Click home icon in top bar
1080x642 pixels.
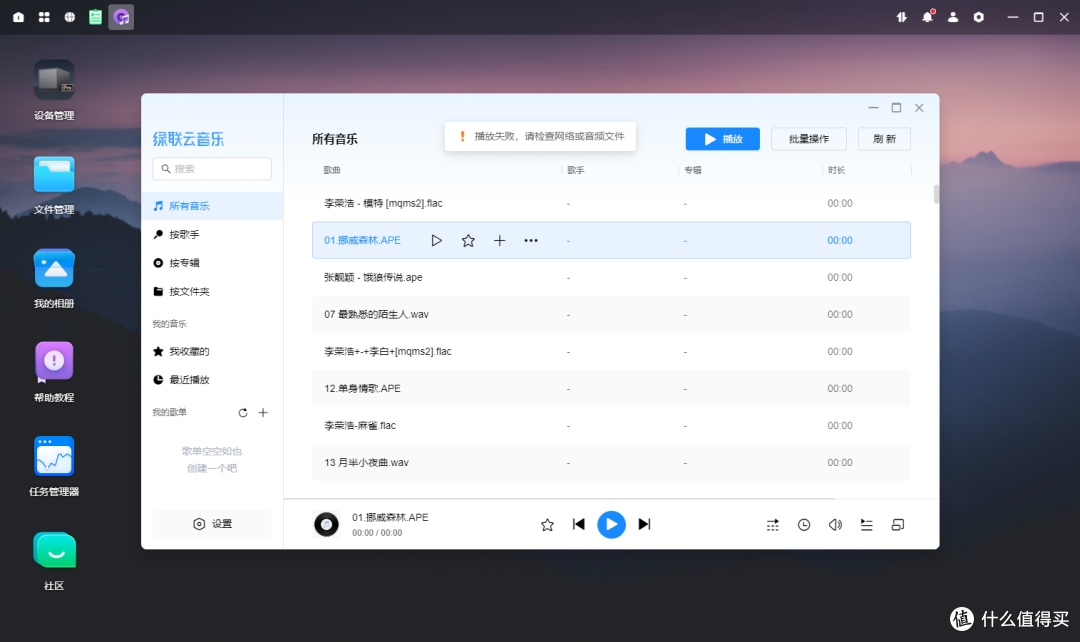(19, 17)
